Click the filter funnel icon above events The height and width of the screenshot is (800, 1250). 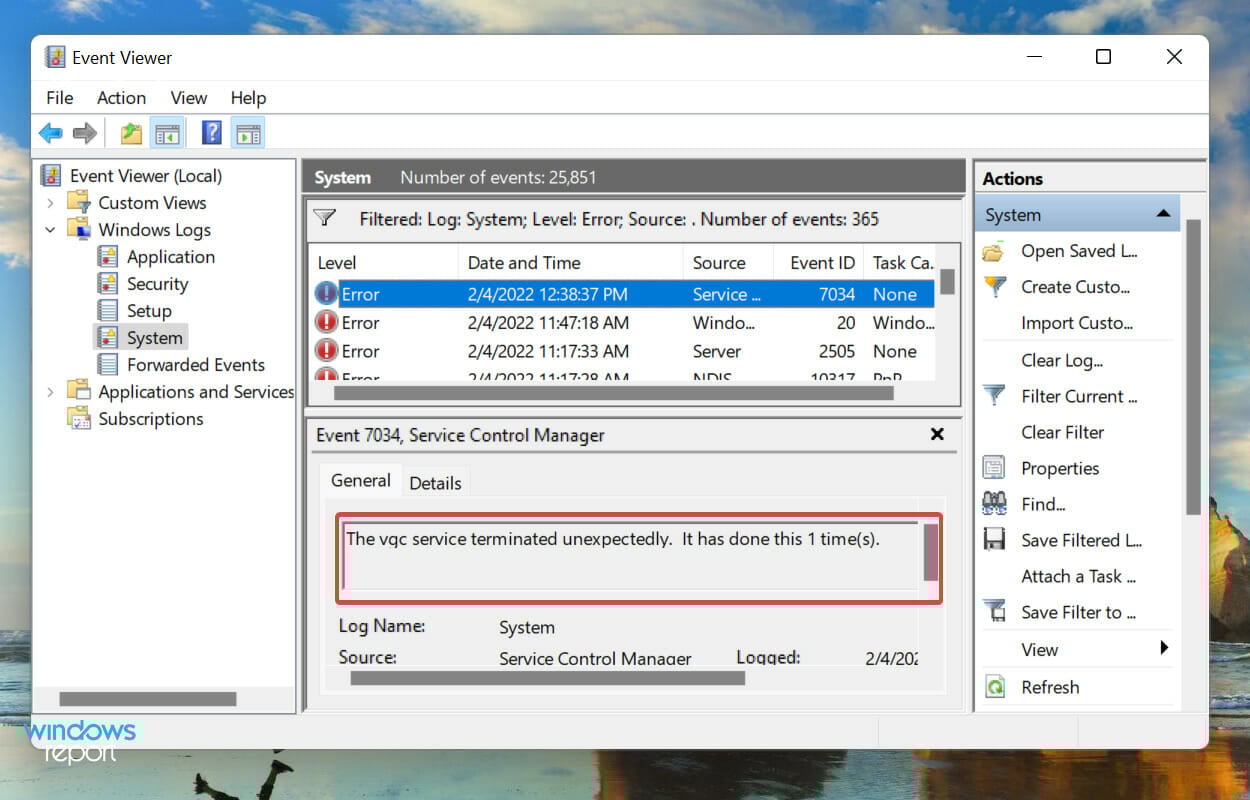pyautogui.click(x=324, y=218)
